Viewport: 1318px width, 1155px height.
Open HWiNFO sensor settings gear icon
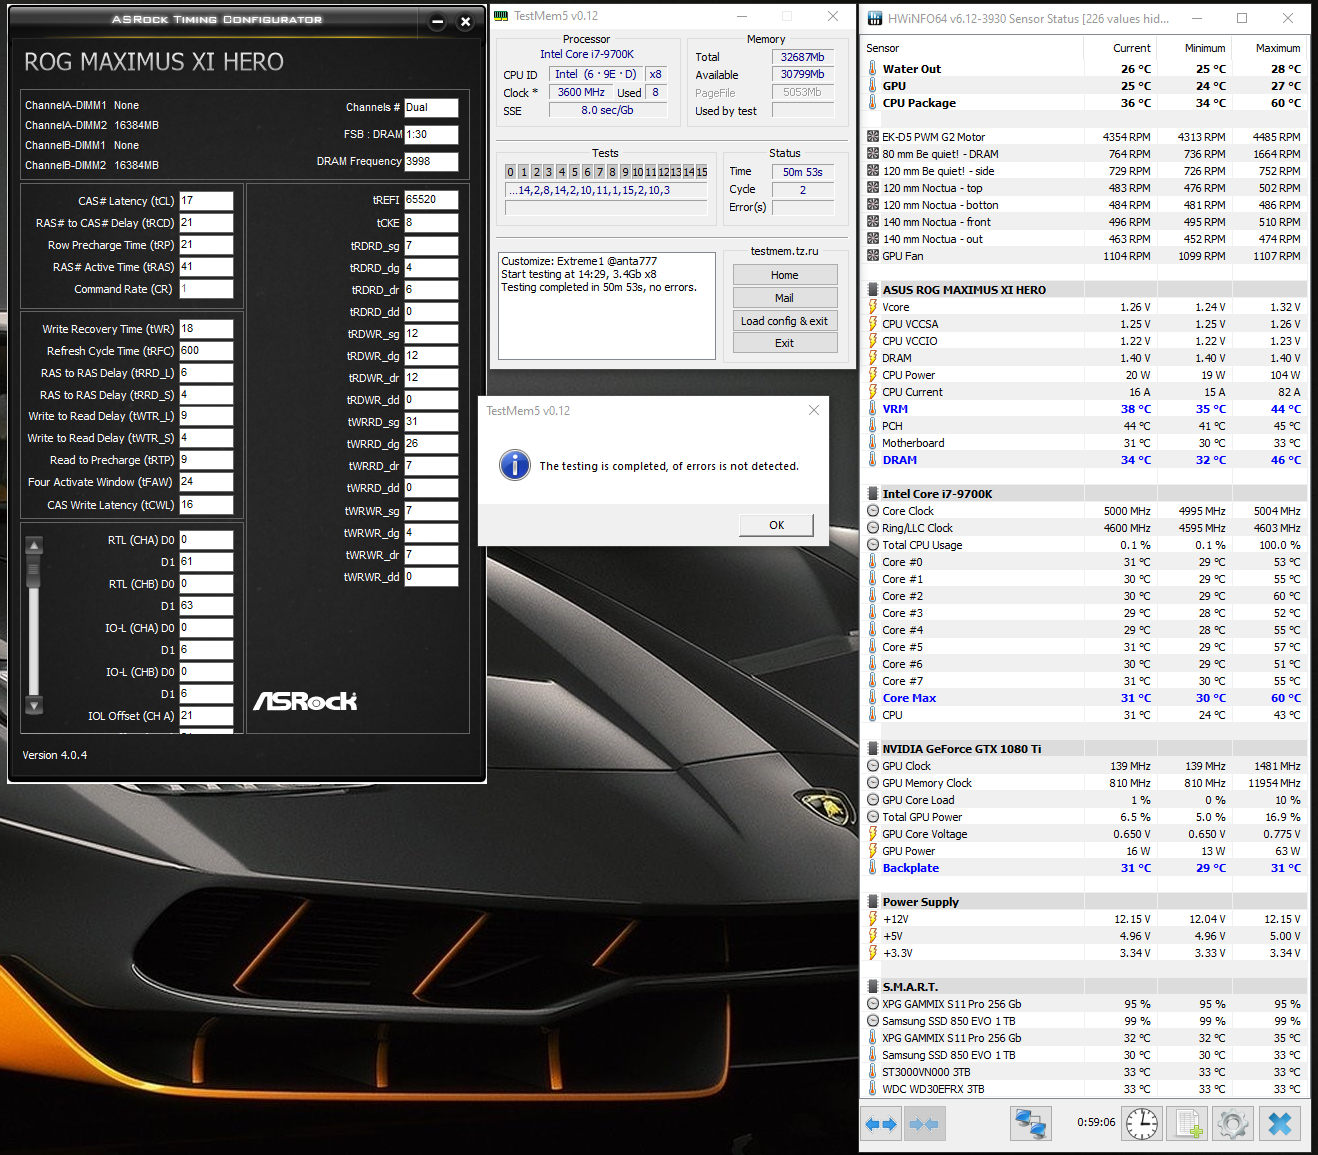tap(1233, 1124)
